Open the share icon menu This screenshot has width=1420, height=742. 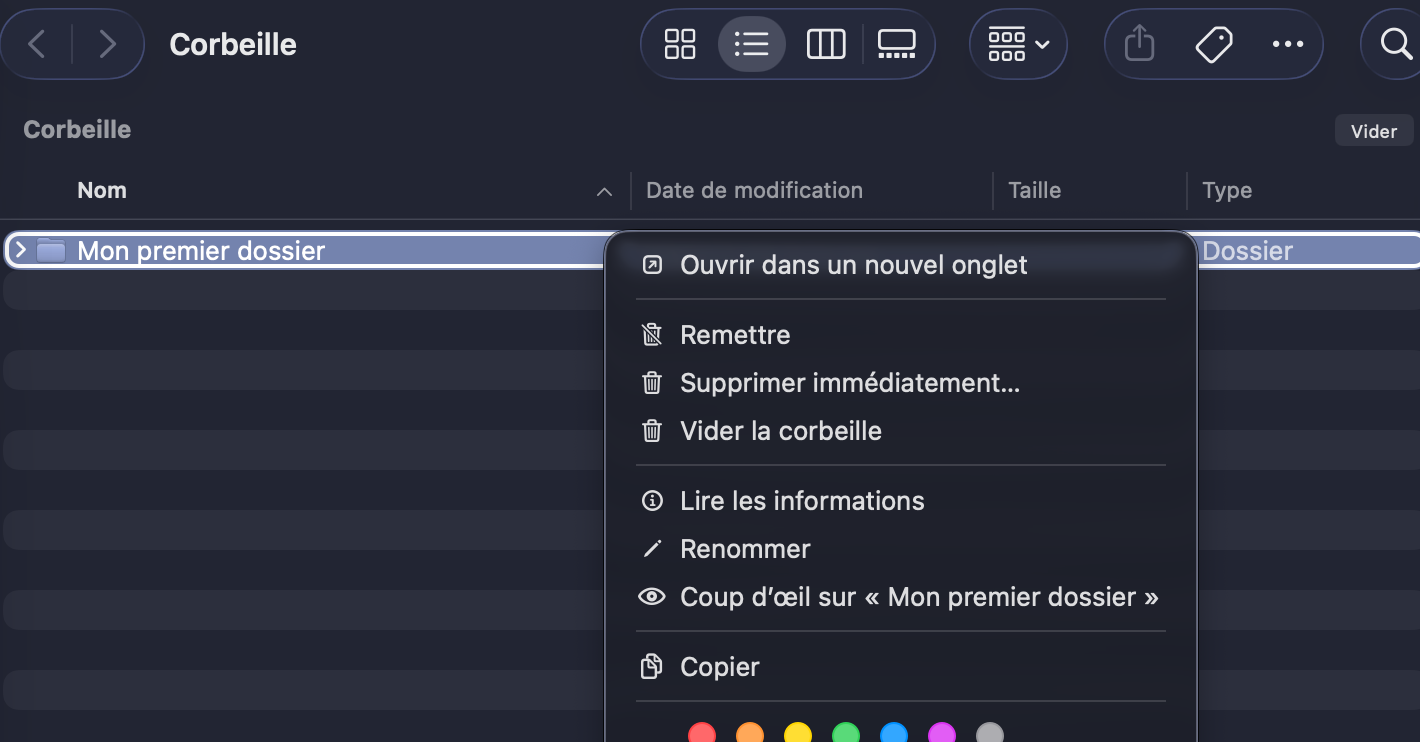1140,44
